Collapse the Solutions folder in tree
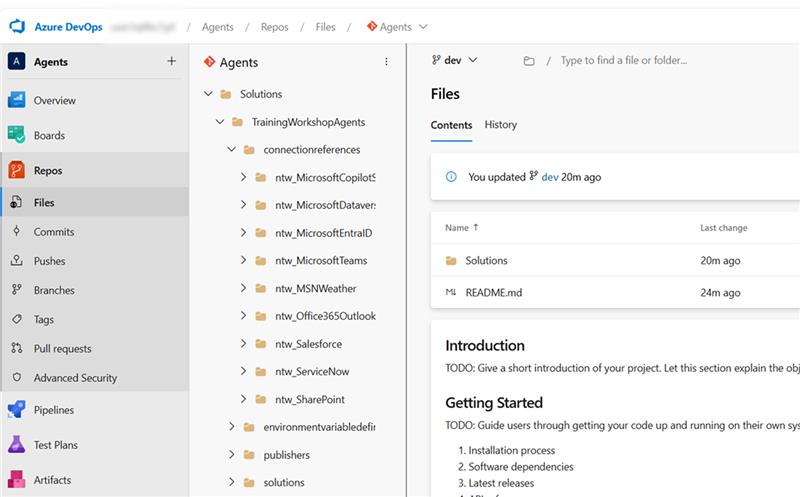800x497 pixels. point(208,94)
